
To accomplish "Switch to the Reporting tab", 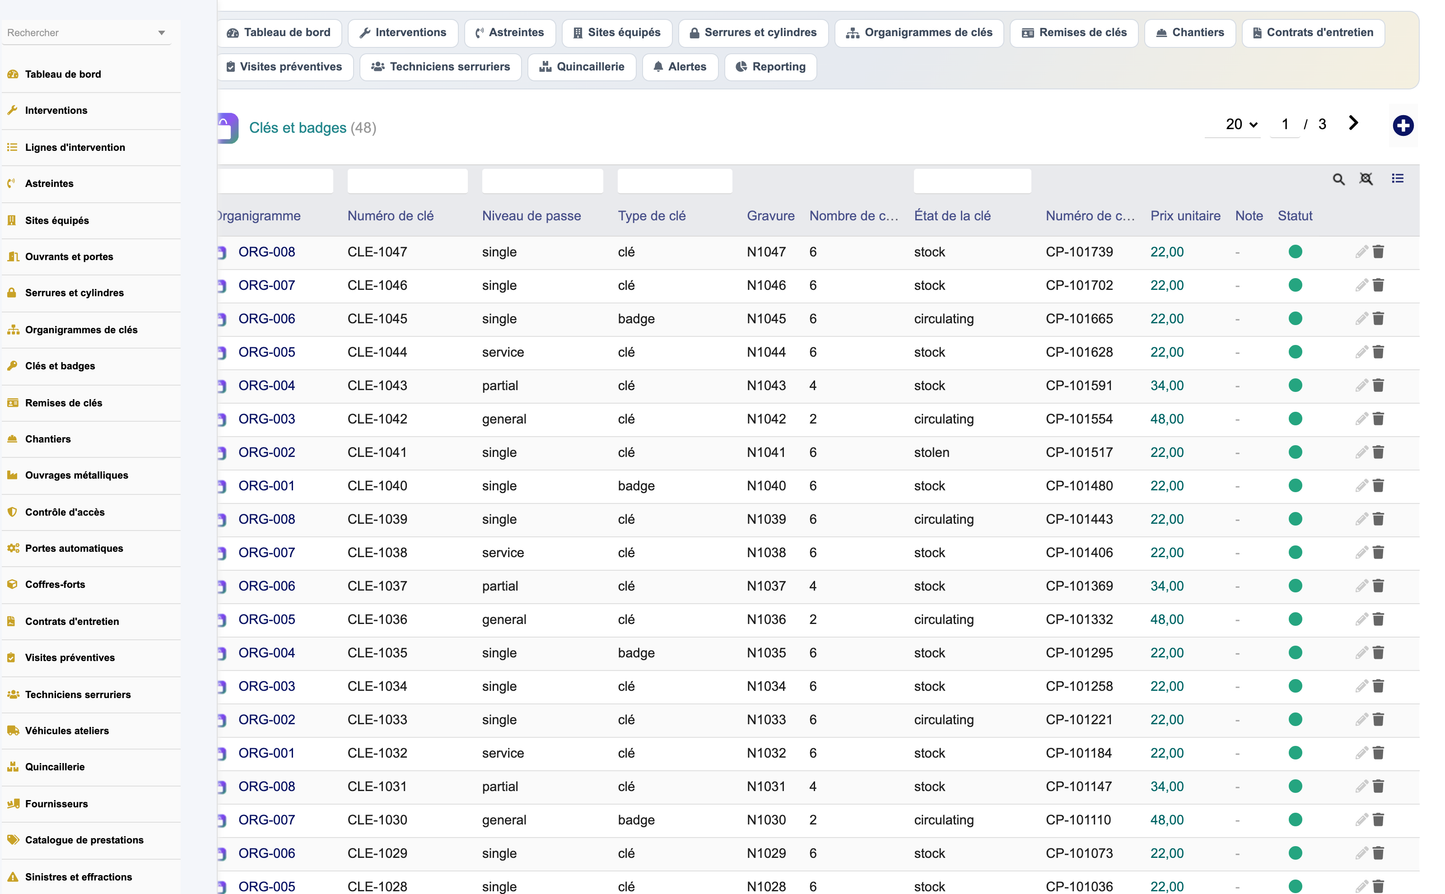I will click(x=770, y=67).
